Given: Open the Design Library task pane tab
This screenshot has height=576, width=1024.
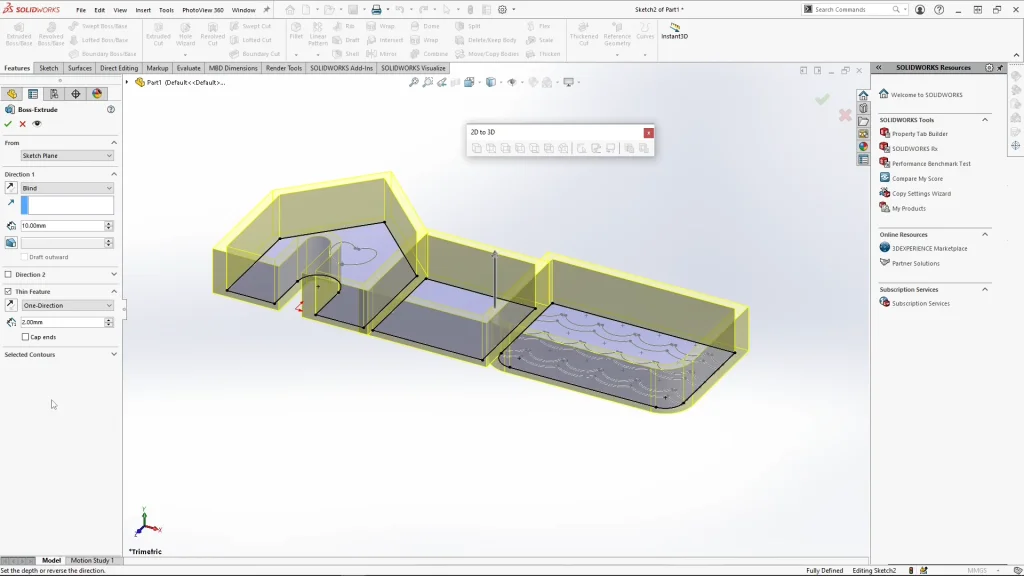Looking at the screenshot, I should click(863, 108).
